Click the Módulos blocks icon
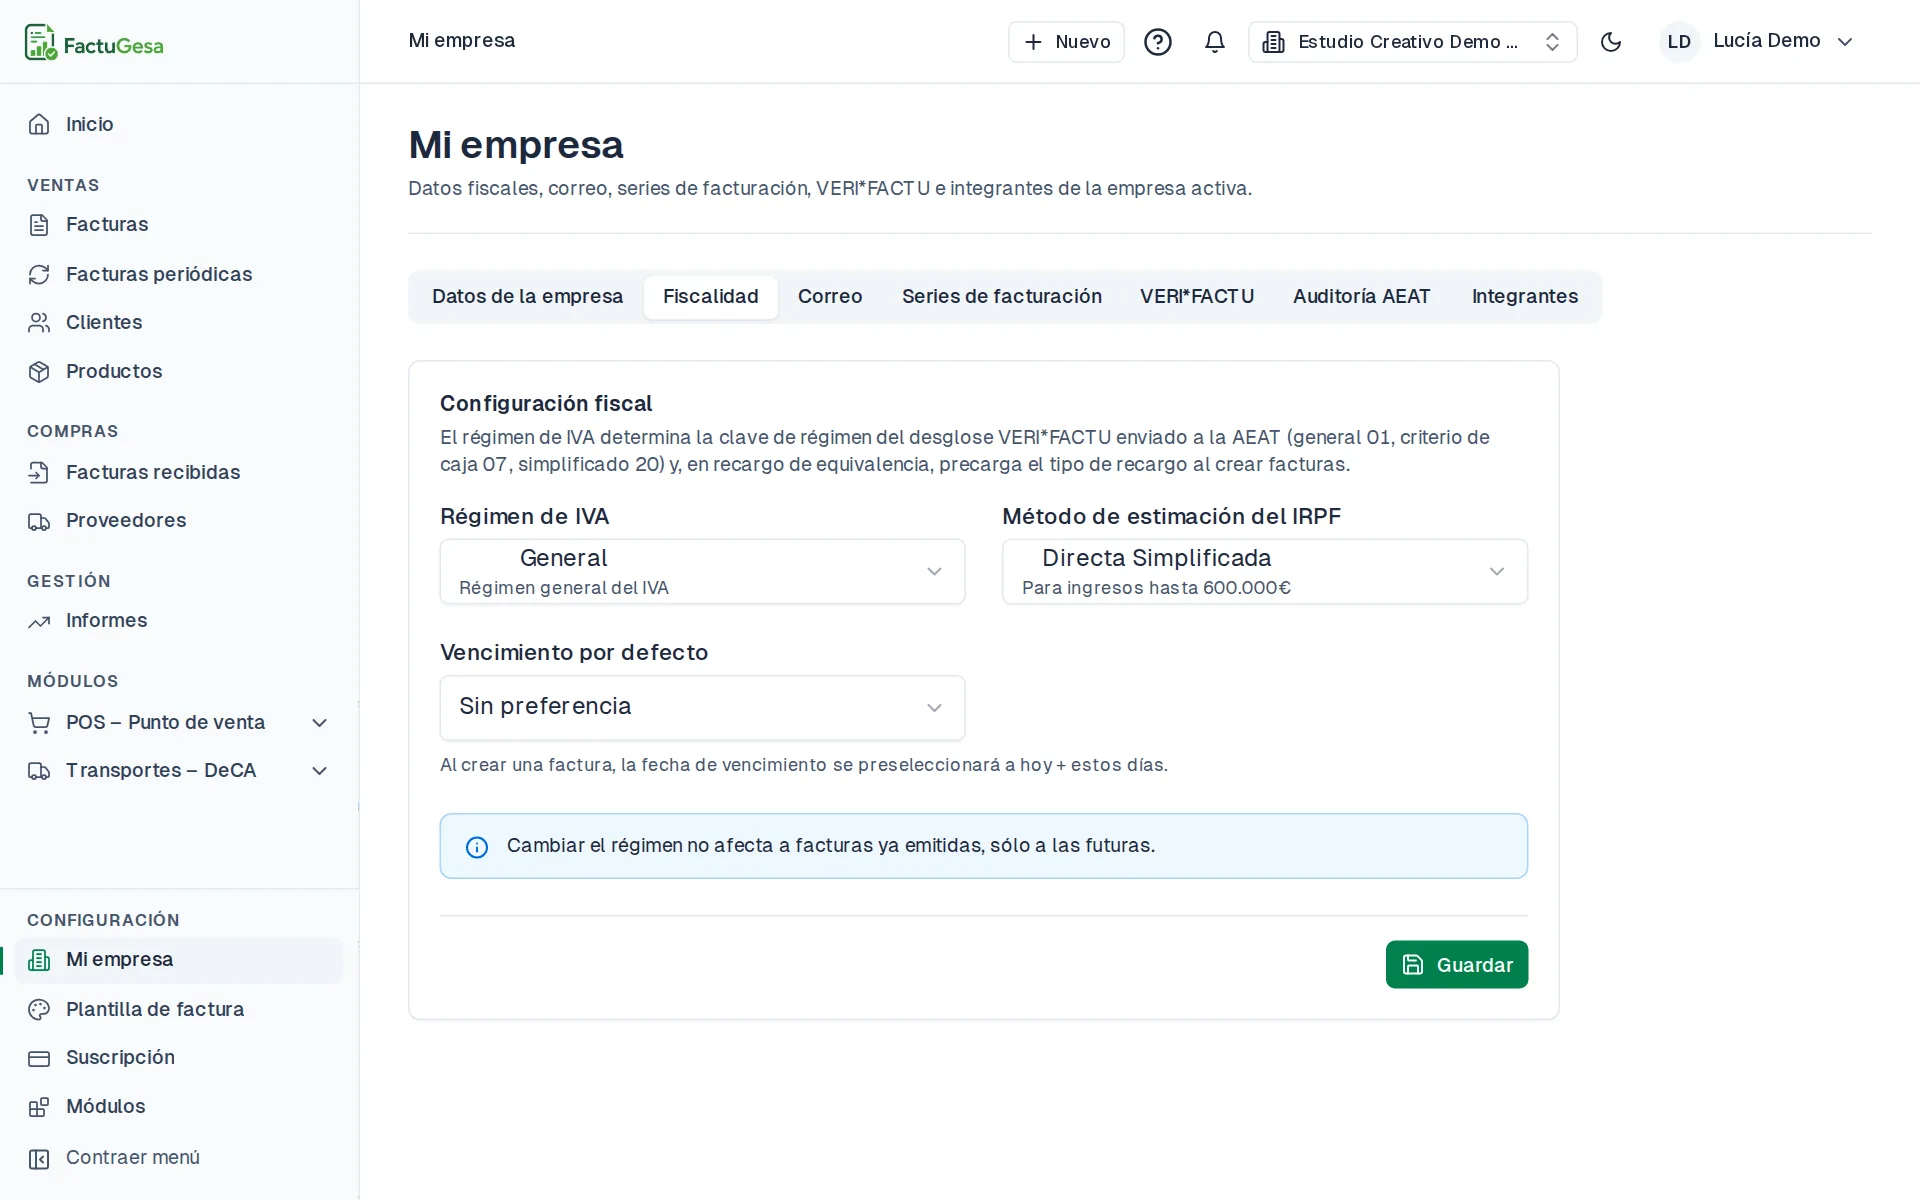This screenshot has height=1200, width=1920. coord(39,1107)
